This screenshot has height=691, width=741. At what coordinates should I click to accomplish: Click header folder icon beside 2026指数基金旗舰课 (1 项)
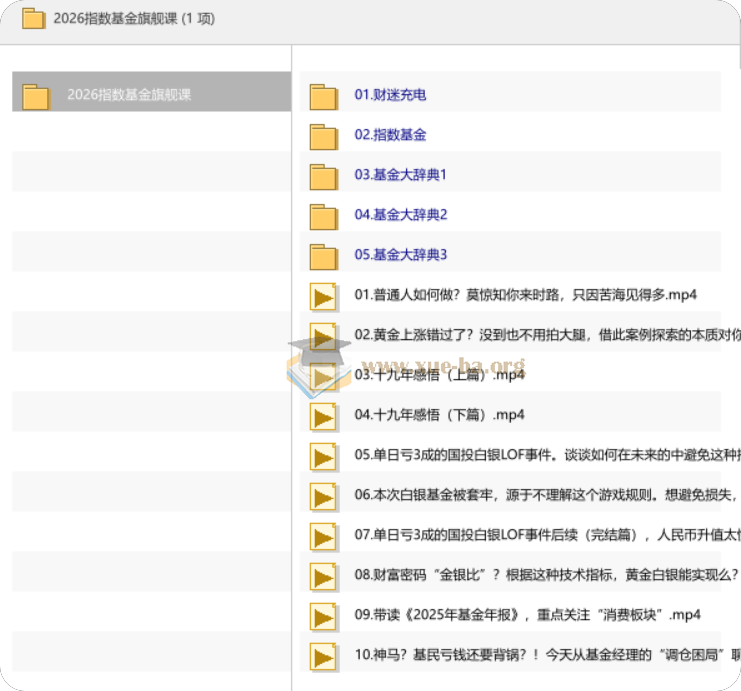pyautogui.click(x=34, y=18)
